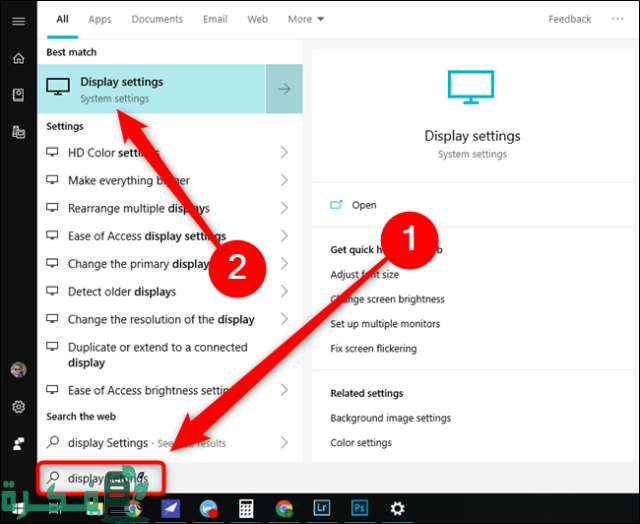
Task: Select the Web search filter tab
Action: pyautogui.click(x=257, y=19)
